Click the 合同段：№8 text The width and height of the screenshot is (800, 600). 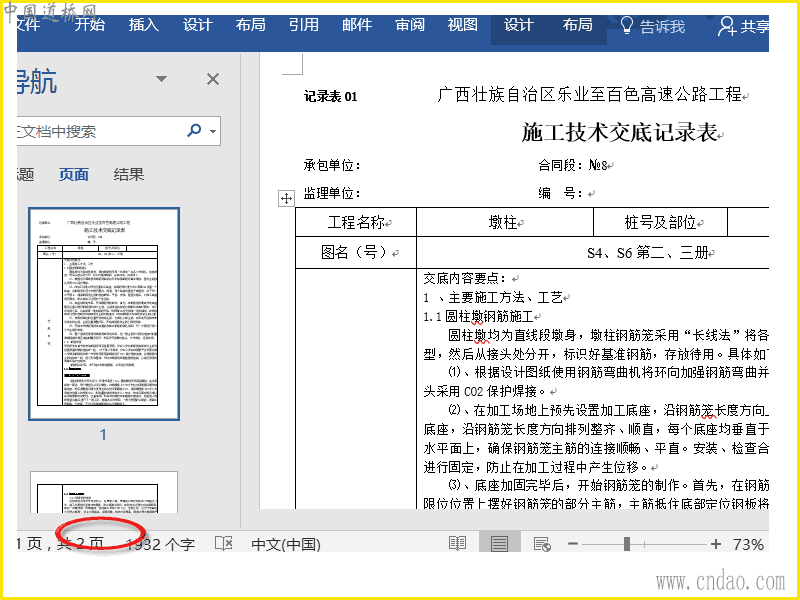pos(573,165)
